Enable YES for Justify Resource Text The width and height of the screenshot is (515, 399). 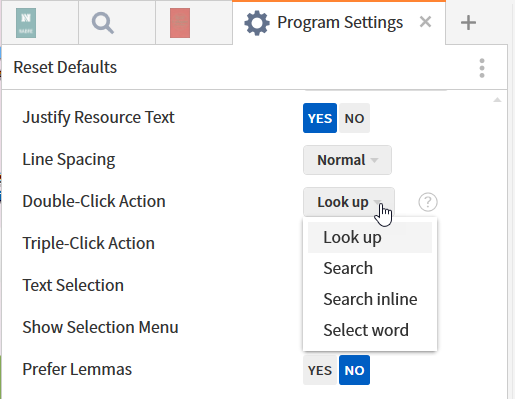click(x=320, y=118)
